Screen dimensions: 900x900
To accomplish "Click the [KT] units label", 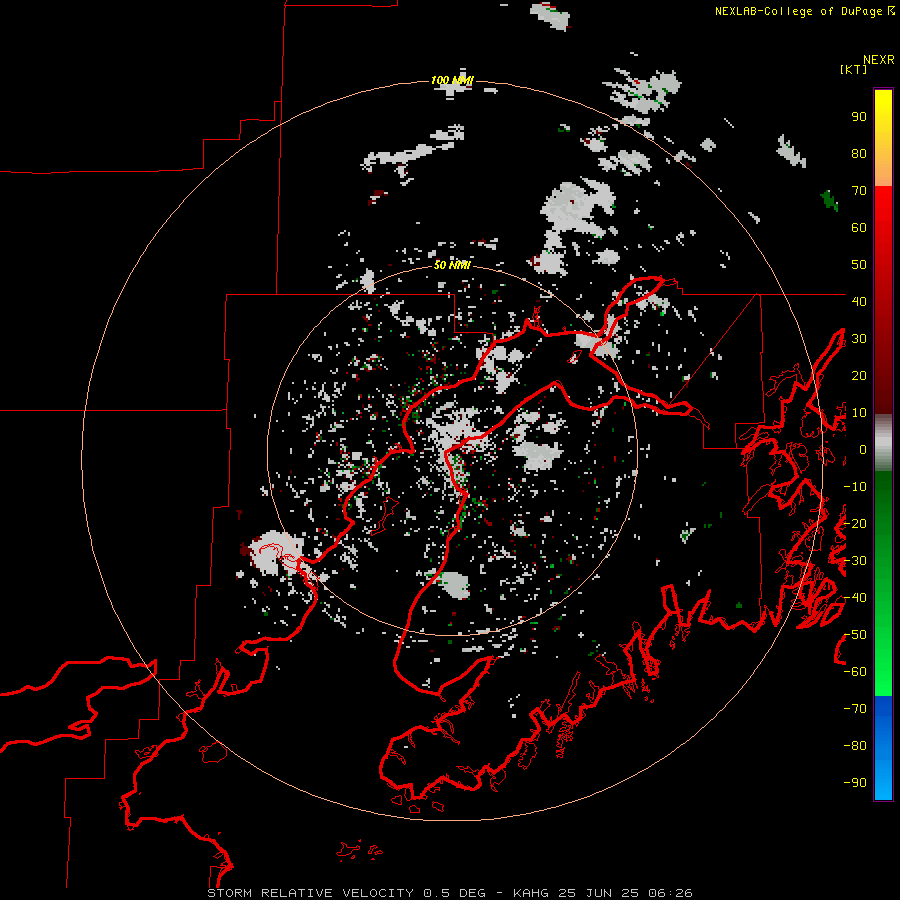I will (853, 69).
